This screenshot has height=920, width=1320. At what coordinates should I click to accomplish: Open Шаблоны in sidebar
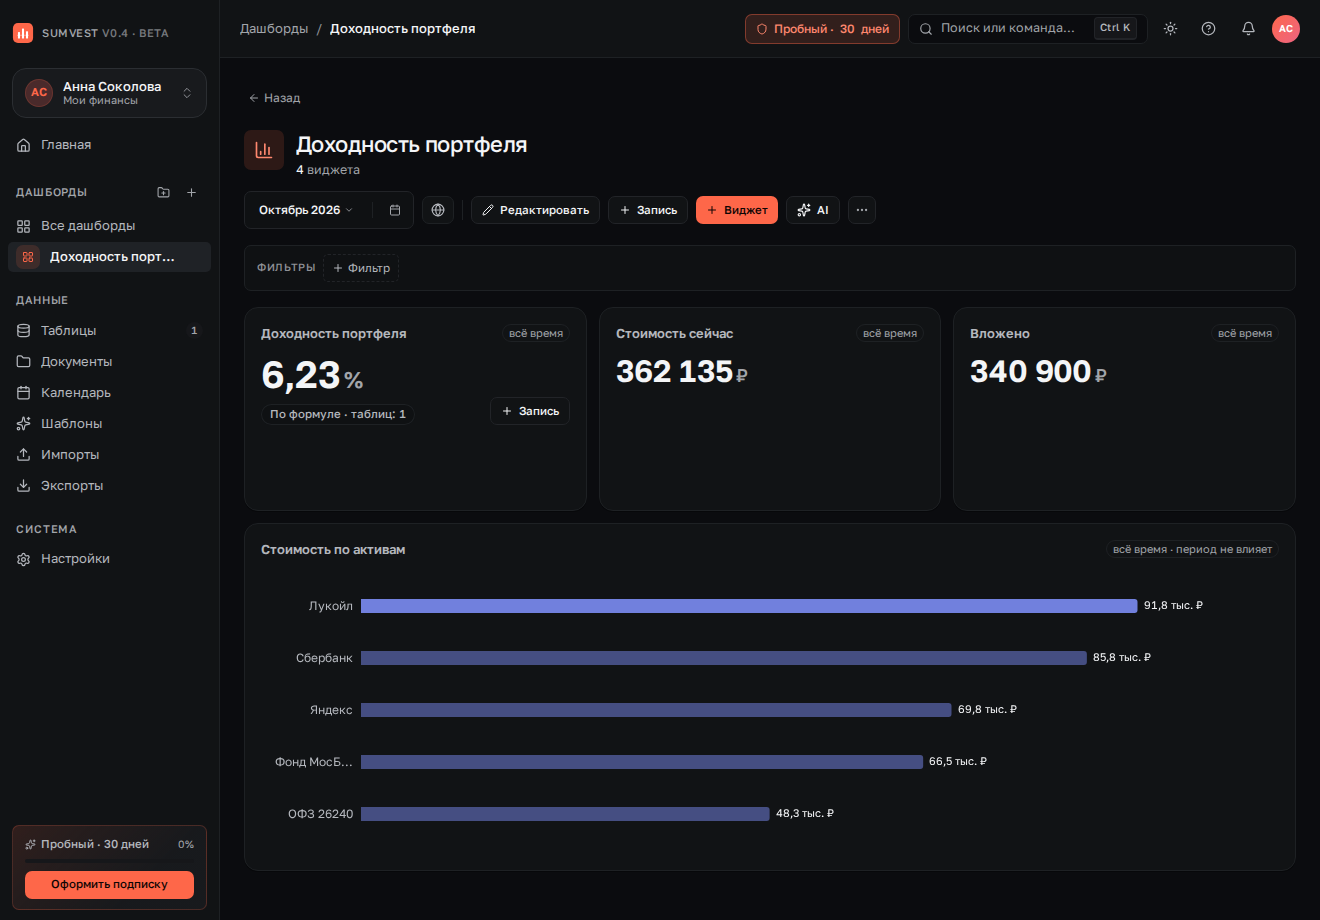109,423
